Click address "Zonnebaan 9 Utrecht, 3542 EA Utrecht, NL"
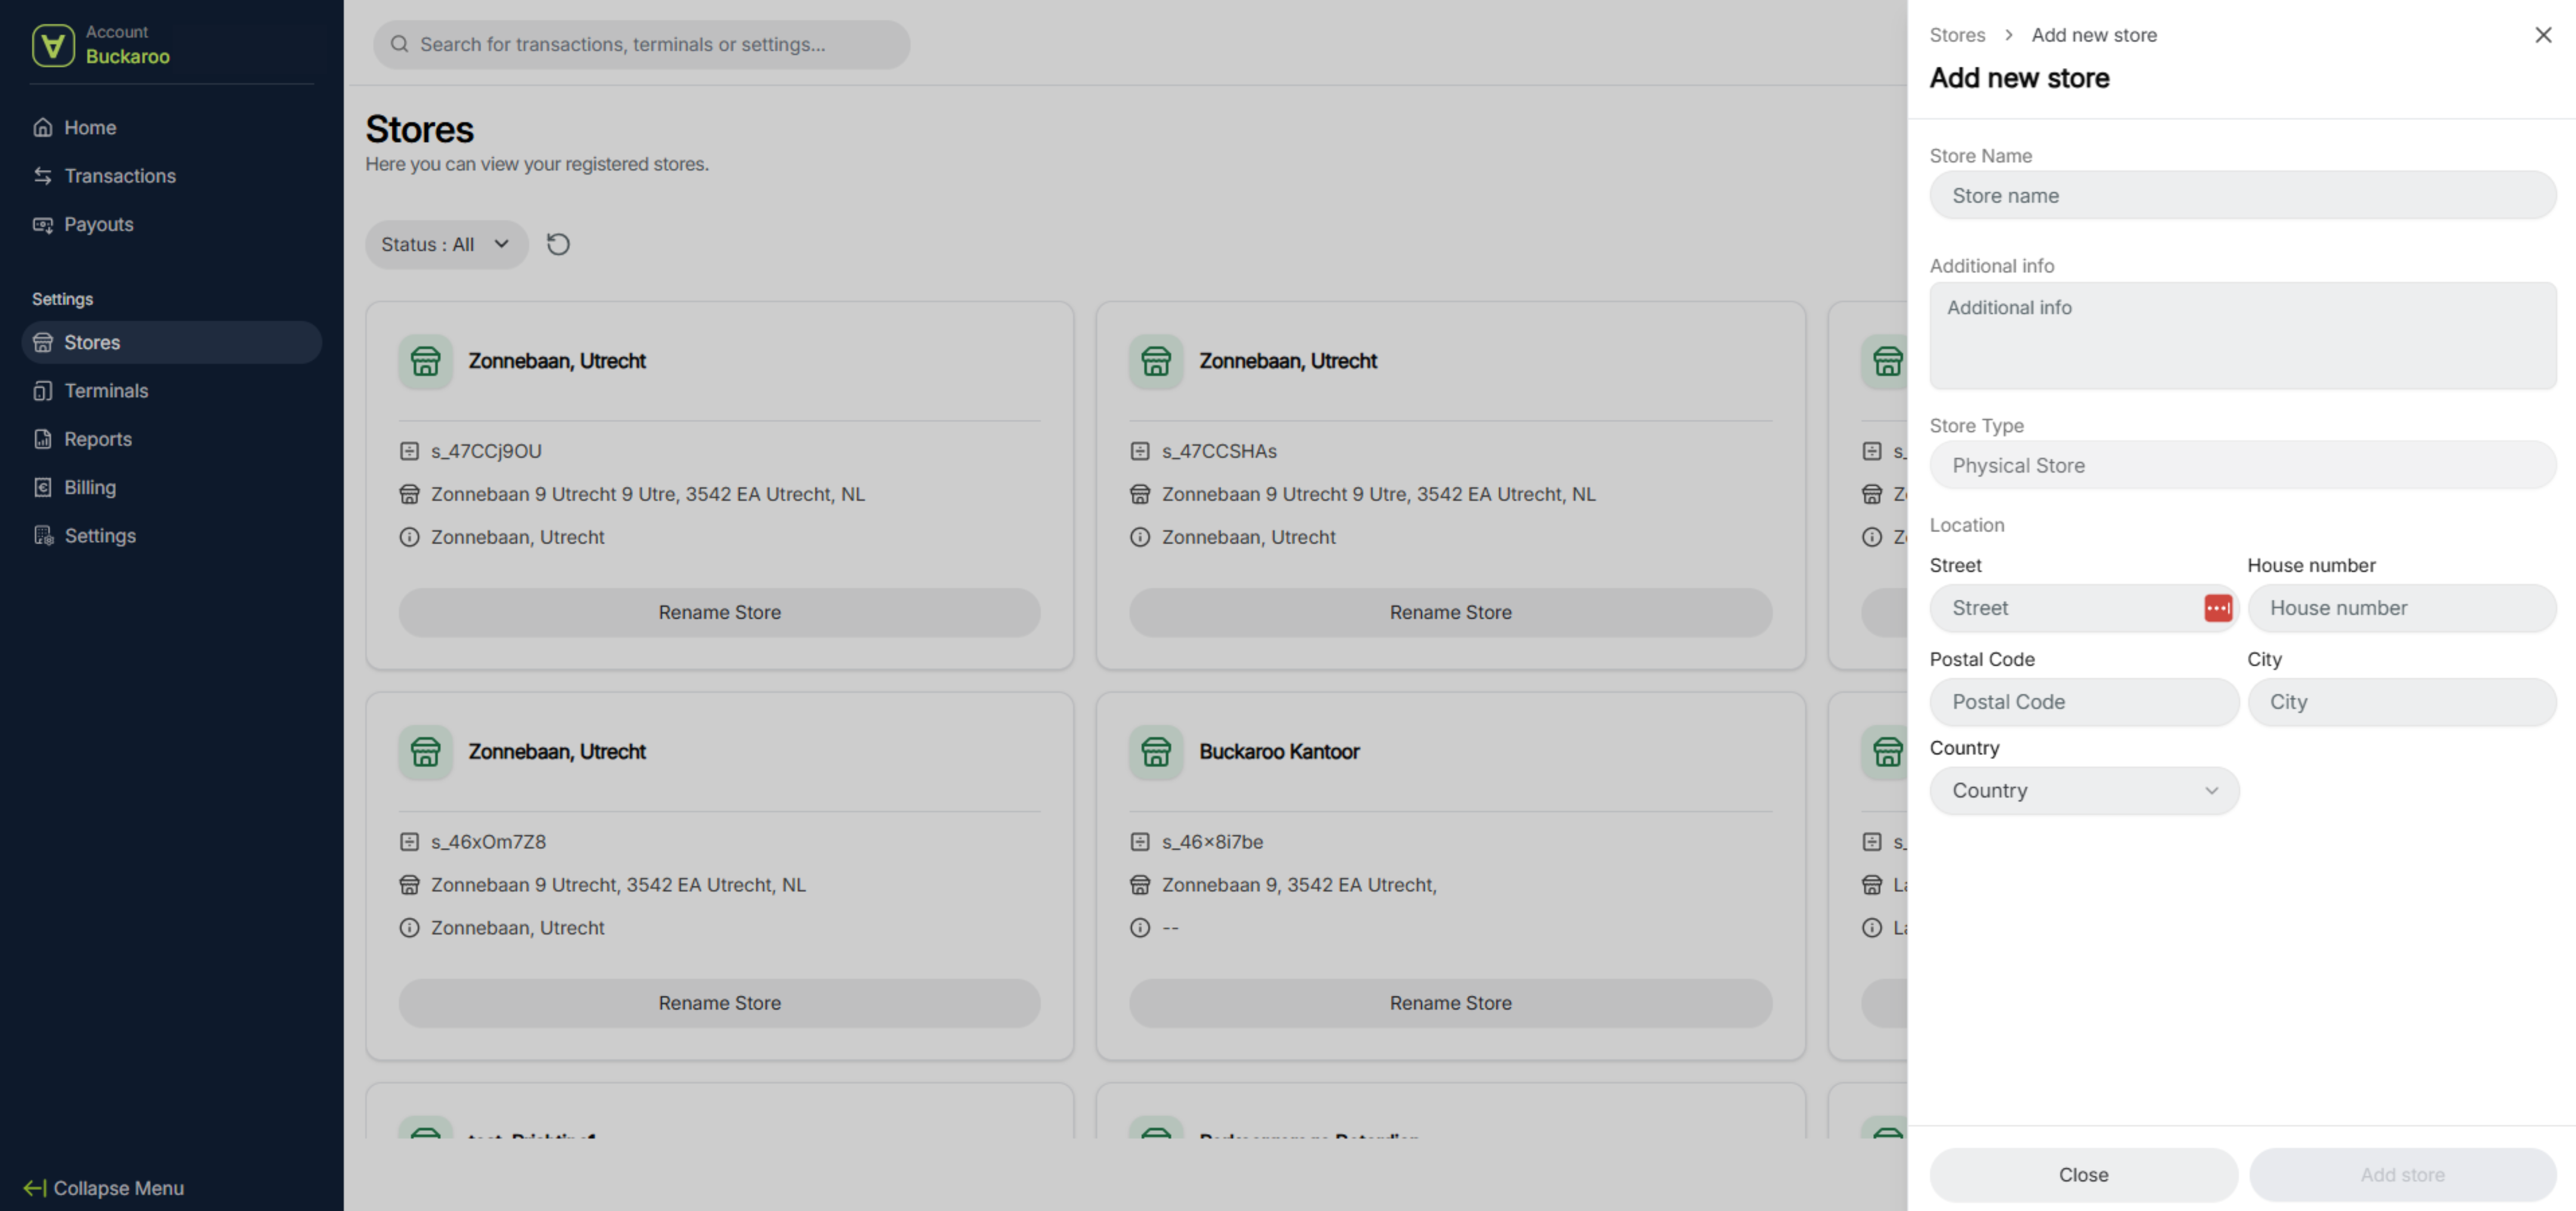 click(618, 885)
